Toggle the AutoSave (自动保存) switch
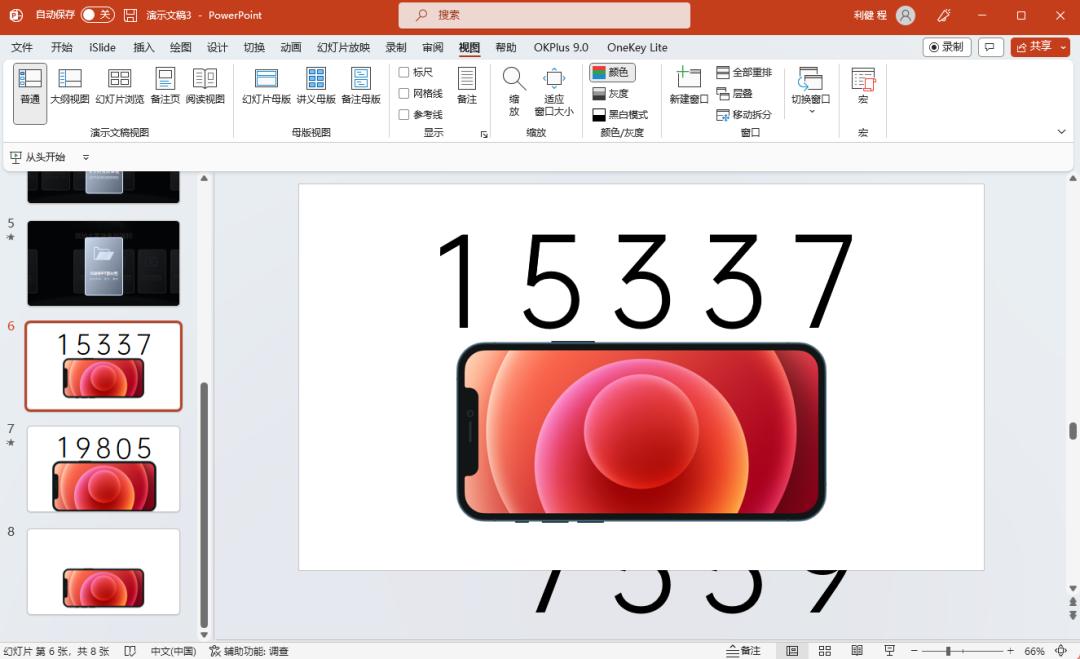Viewport: 1080px width, 659px height. [x=97, y=15]
